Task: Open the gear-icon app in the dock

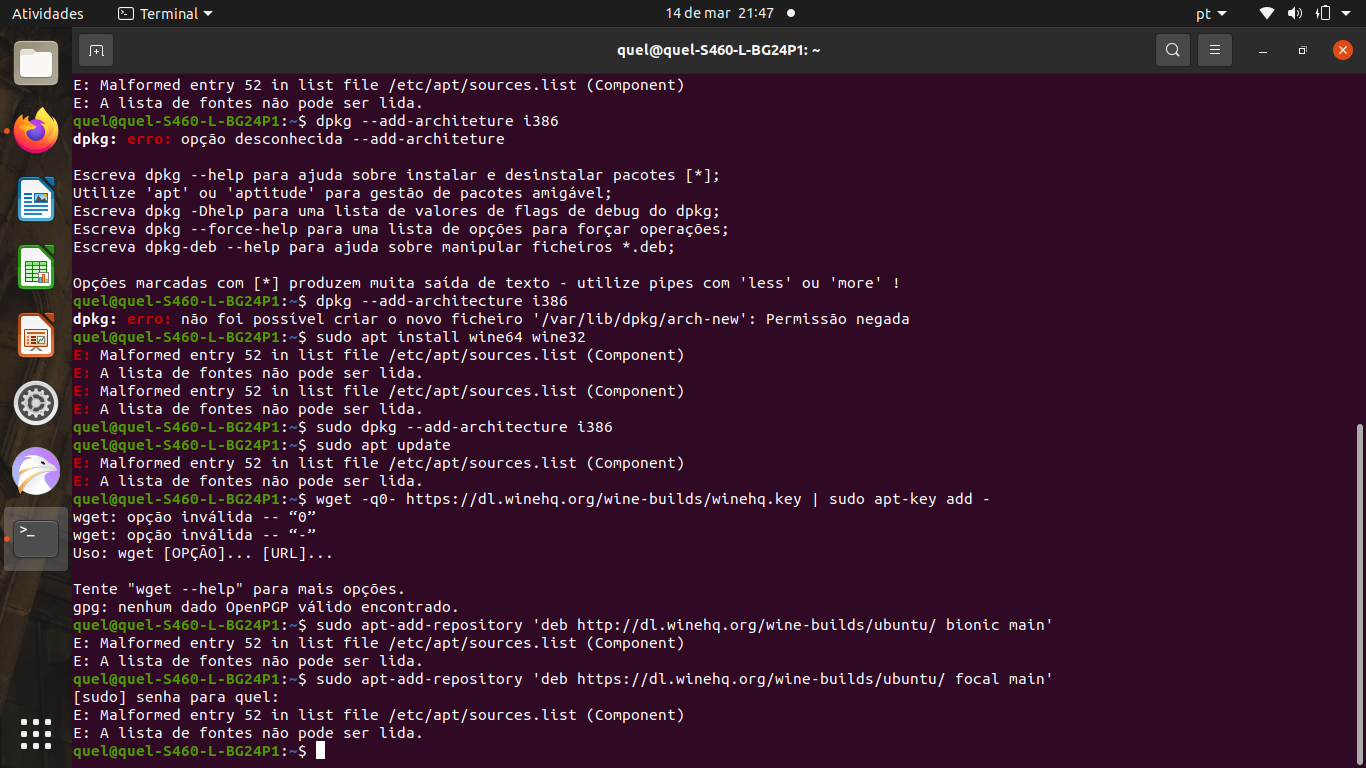Action: click(36, 403)
